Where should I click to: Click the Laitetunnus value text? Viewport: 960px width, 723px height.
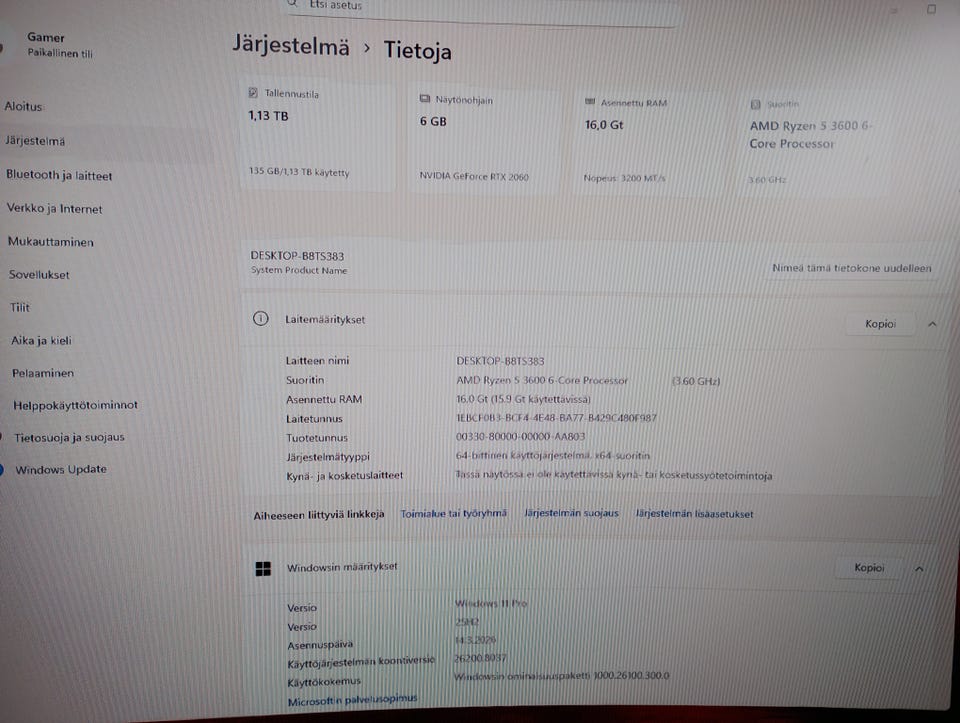(x=557, y=418)
